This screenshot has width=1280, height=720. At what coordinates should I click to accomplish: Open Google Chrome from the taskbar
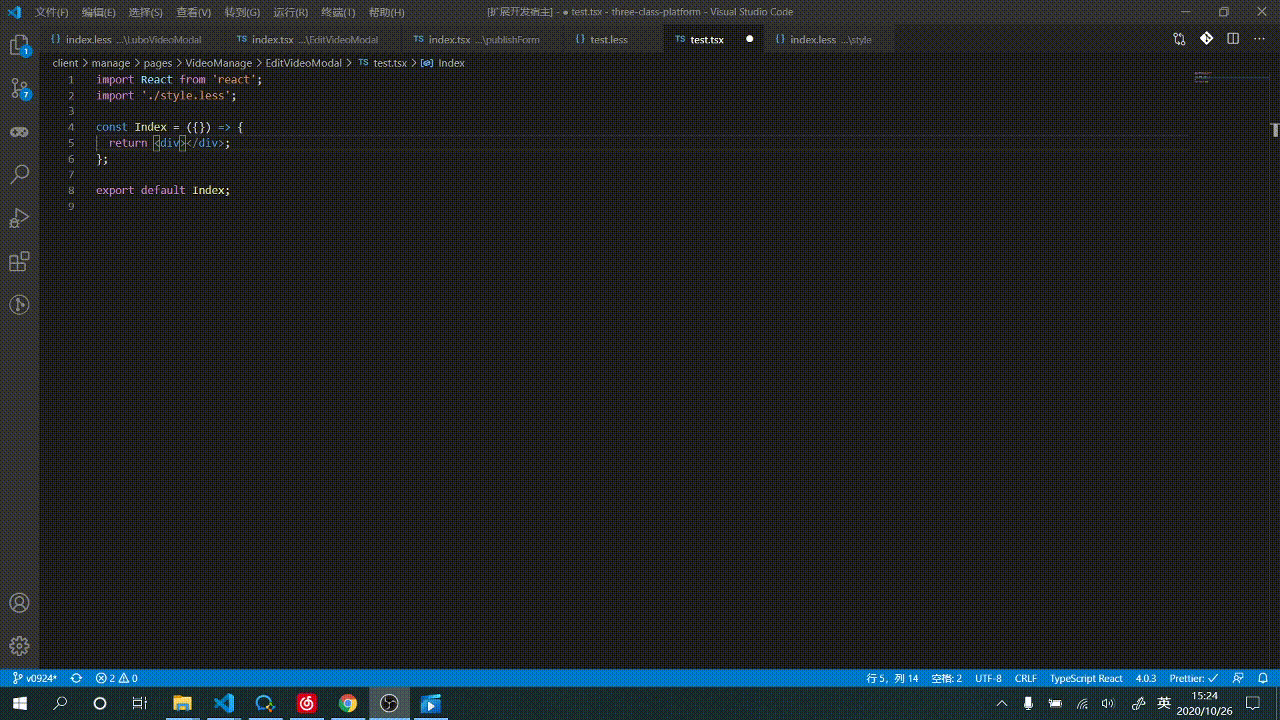pos(347,704)
